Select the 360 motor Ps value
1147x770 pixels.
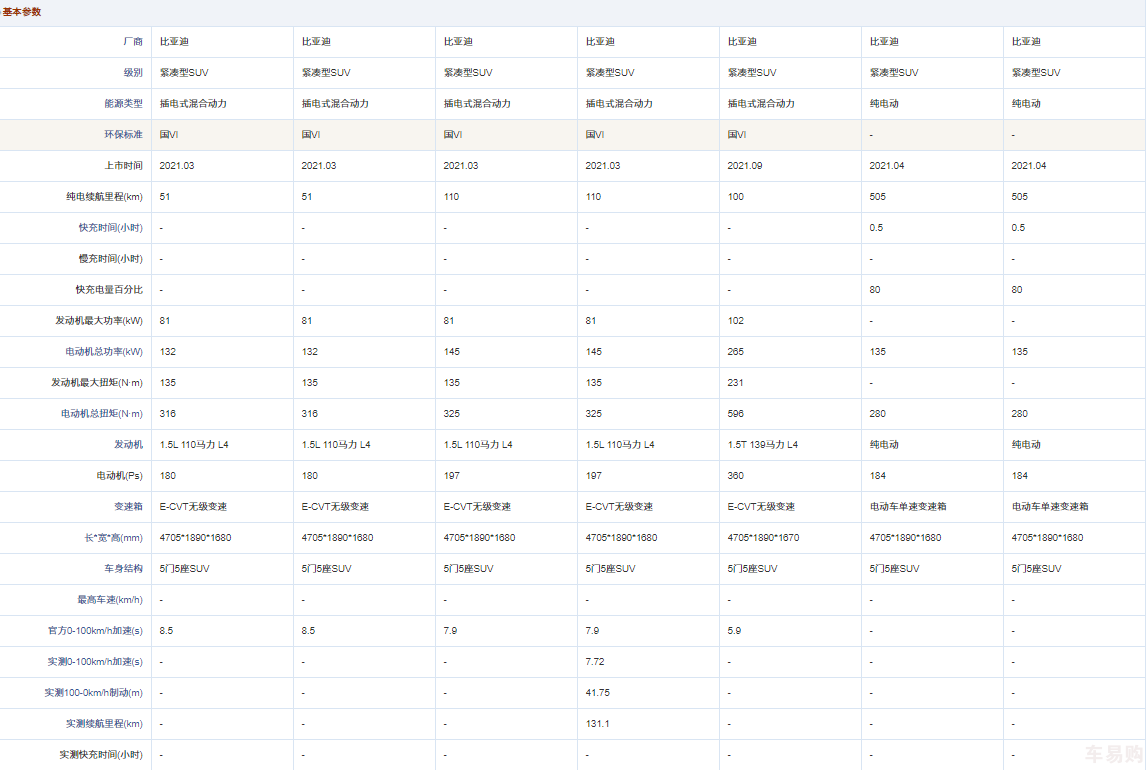coord(736,476)
